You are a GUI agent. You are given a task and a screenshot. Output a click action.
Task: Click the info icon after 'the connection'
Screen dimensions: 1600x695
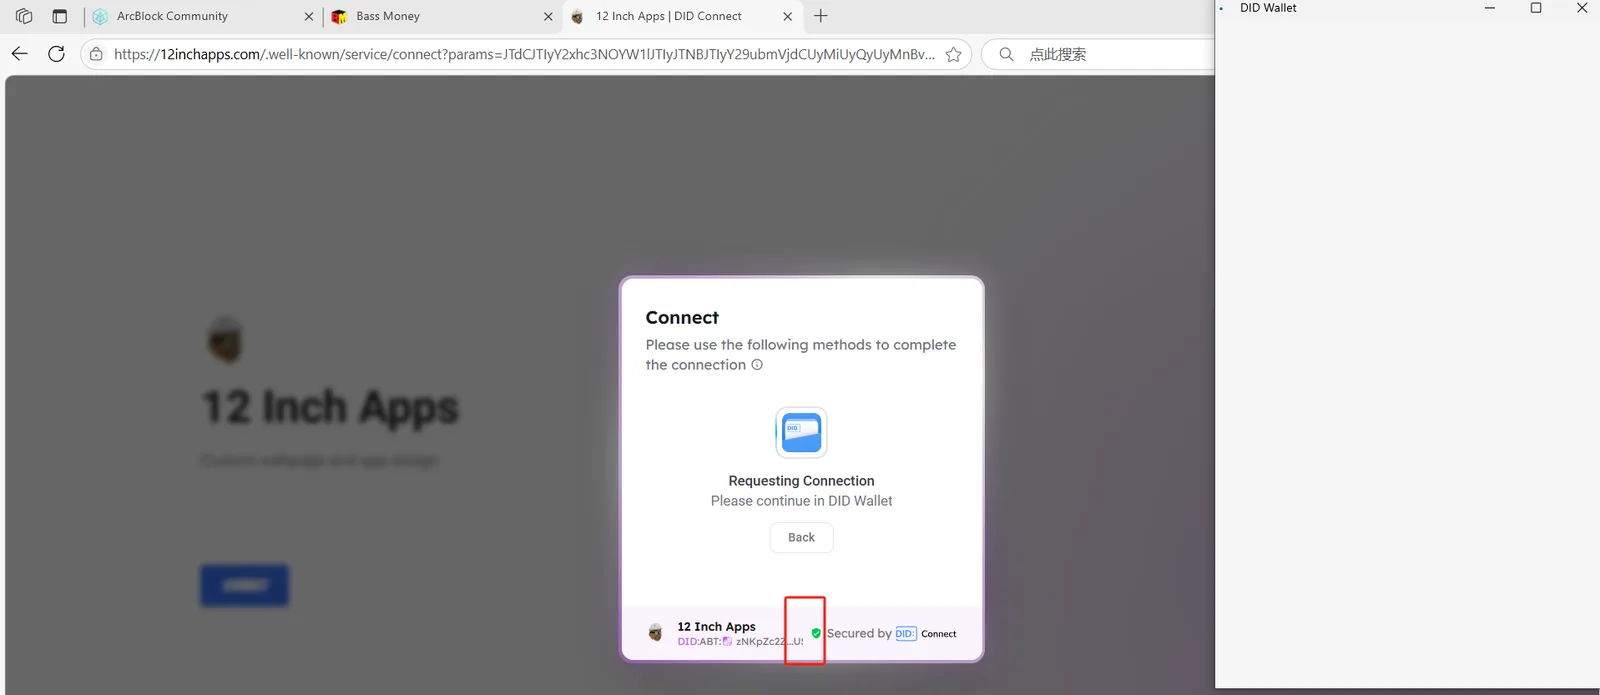coord(757,365)
